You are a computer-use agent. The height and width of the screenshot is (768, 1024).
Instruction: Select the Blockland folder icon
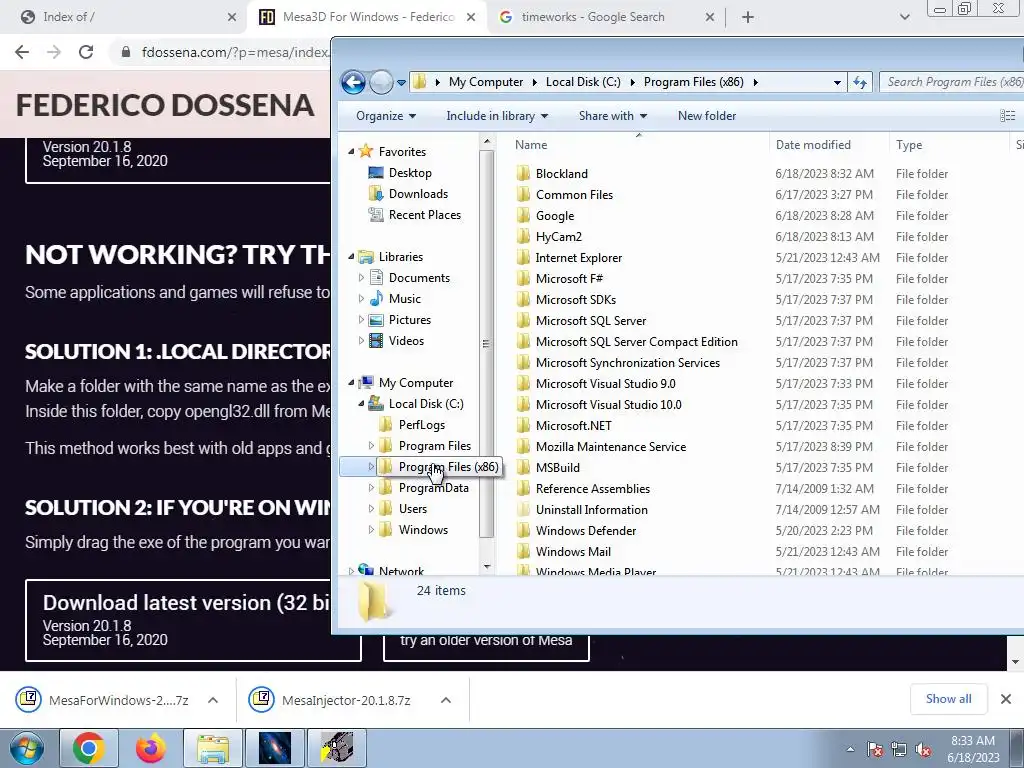[523, 174]
